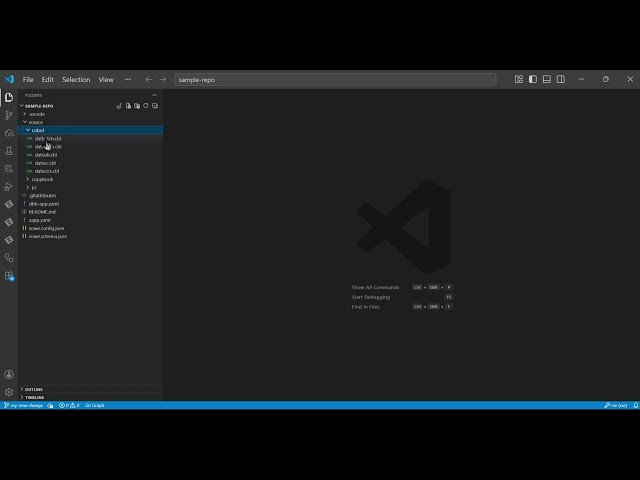Open the overflow menu ellipsis after View
The height and width of the screenshot is (480, 640).
(x=128, y=80)
